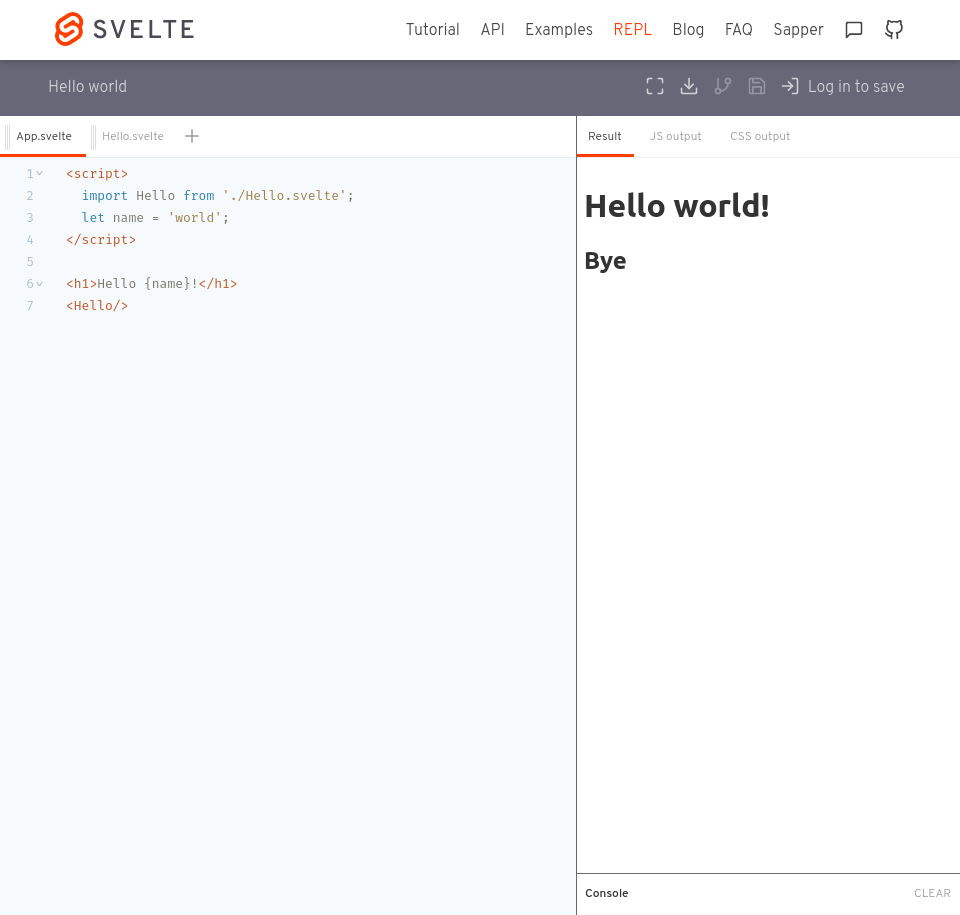This screenshot has height=915, width=960.
Task: Edit the Hello world project name field
Action: click(x=88, y=86)
